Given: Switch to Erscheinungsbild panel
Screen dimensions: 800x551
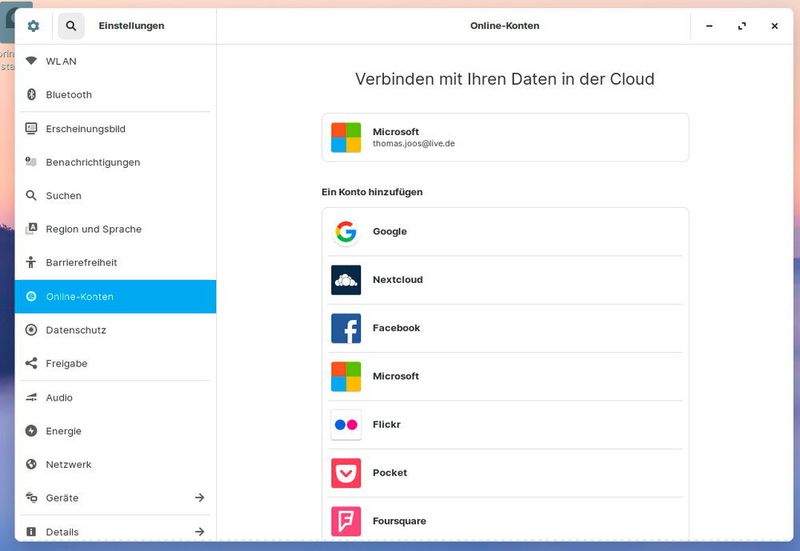Looking at the screenshot, I should 116,129.
